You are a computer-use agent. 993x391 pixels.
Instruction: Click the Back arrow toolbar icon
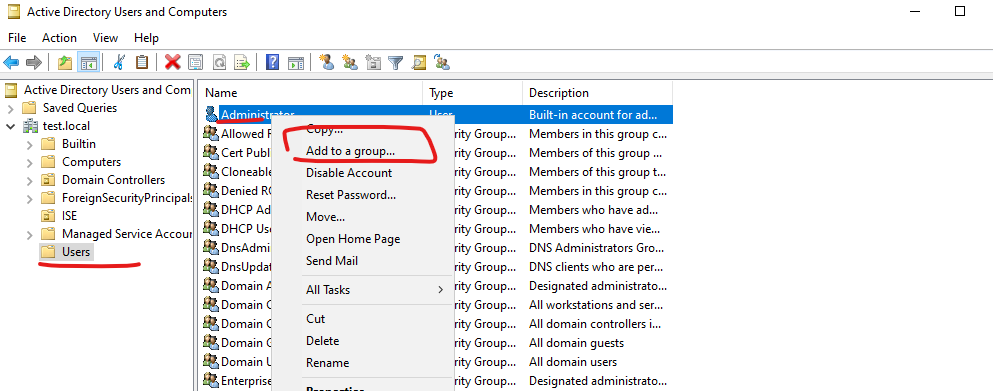point(11,62)
